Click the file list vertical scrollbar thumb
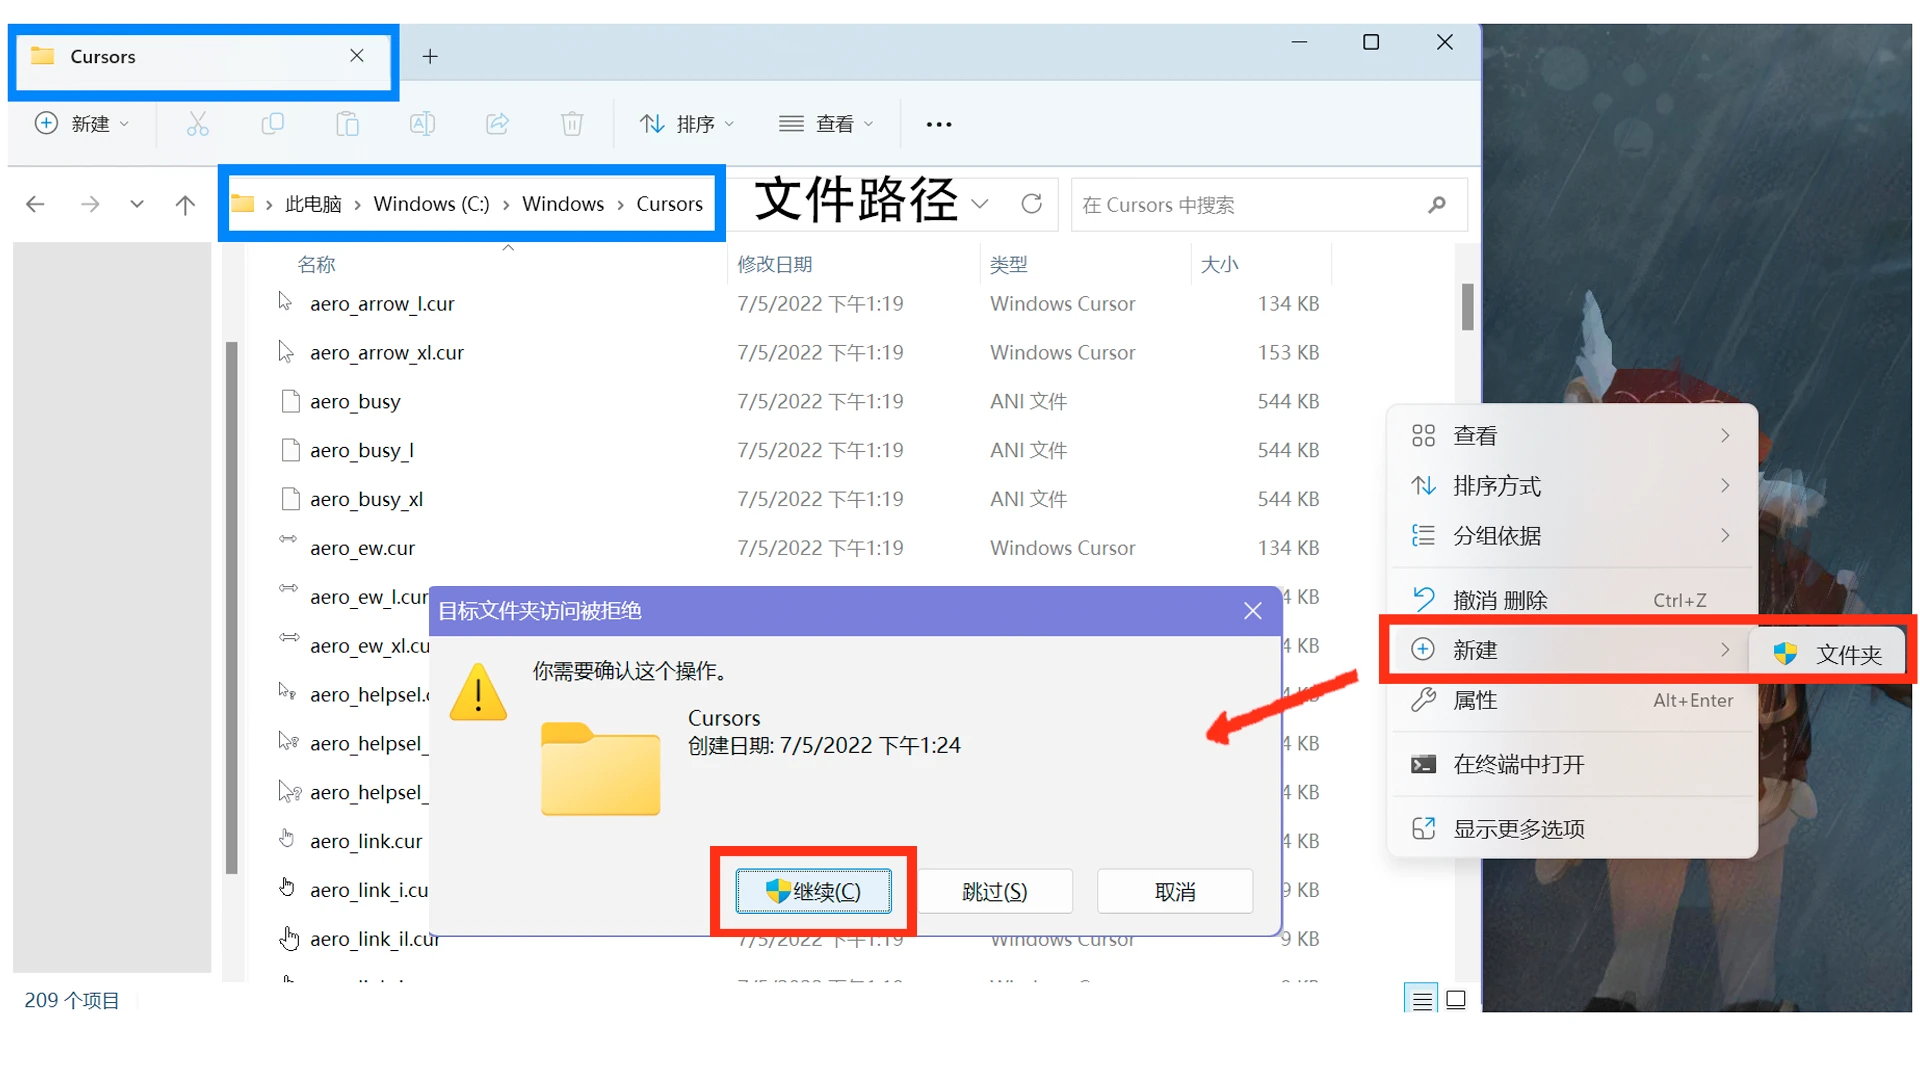 tap(1467, 306)
